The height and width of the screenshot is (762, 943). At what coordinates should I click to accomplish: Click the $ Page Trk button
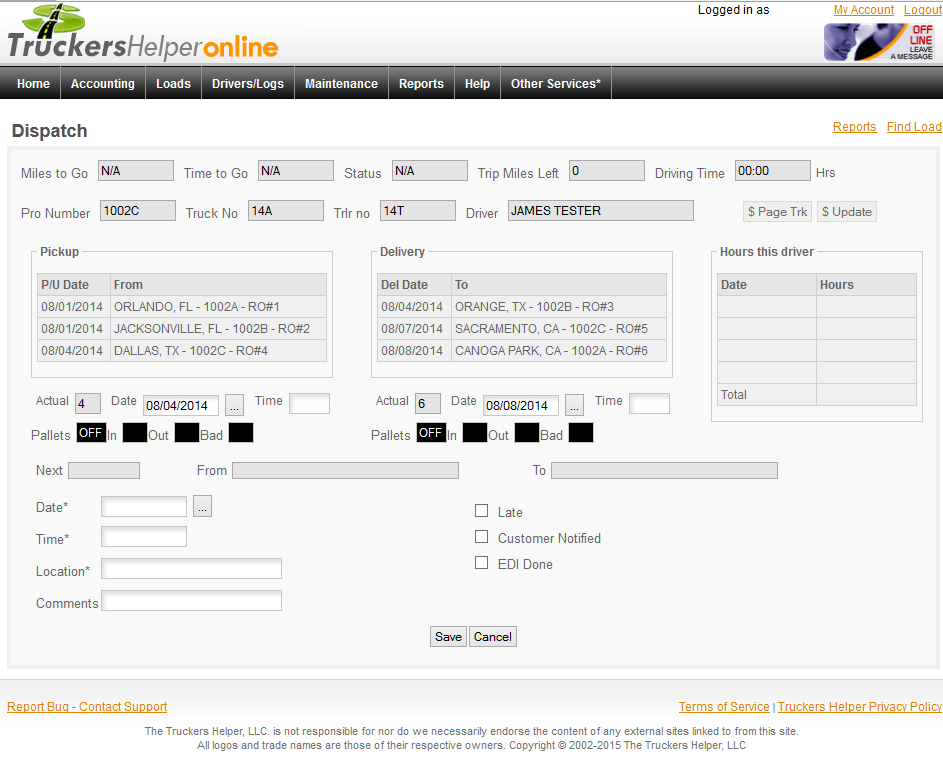(777, 212)
